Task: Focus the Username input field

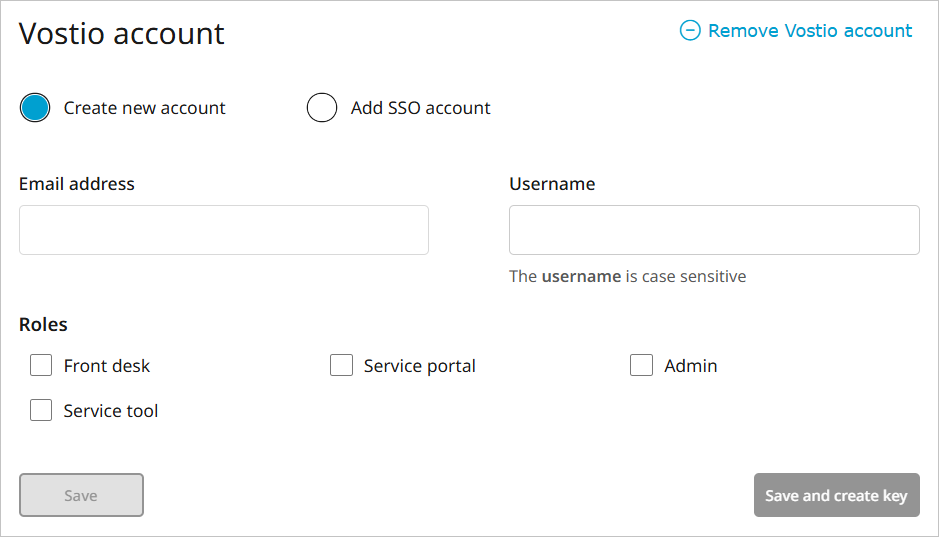Action: (x=714, y=230)
